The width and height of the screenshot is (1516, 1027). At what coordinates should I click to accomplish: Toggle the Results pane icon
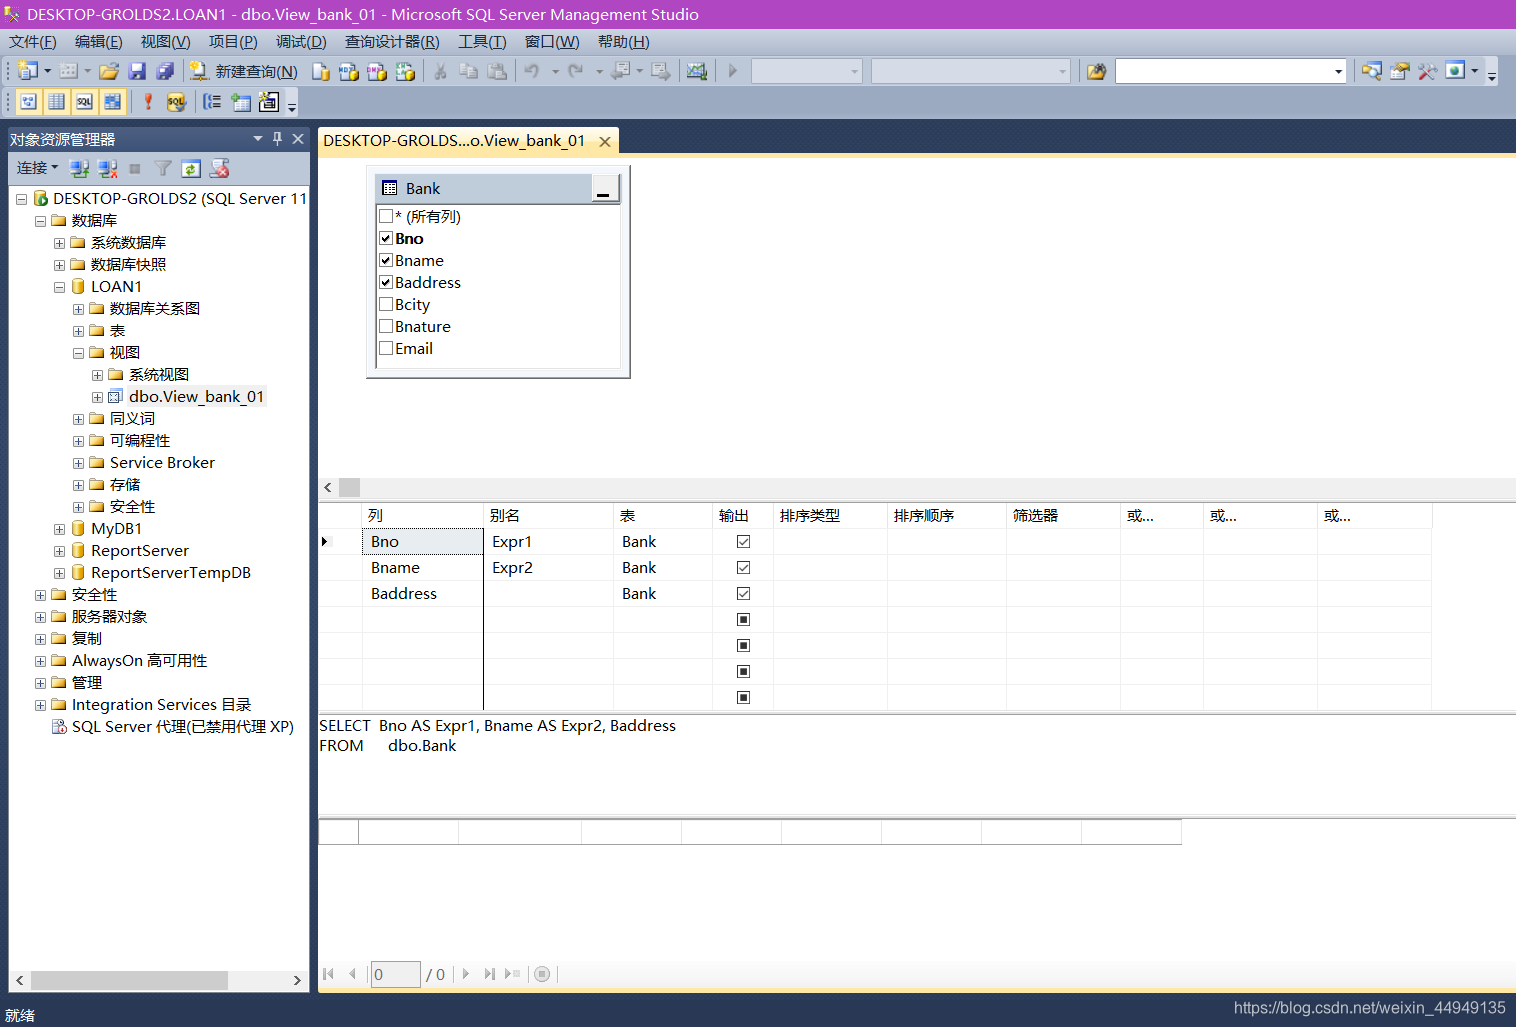point(112,101)
